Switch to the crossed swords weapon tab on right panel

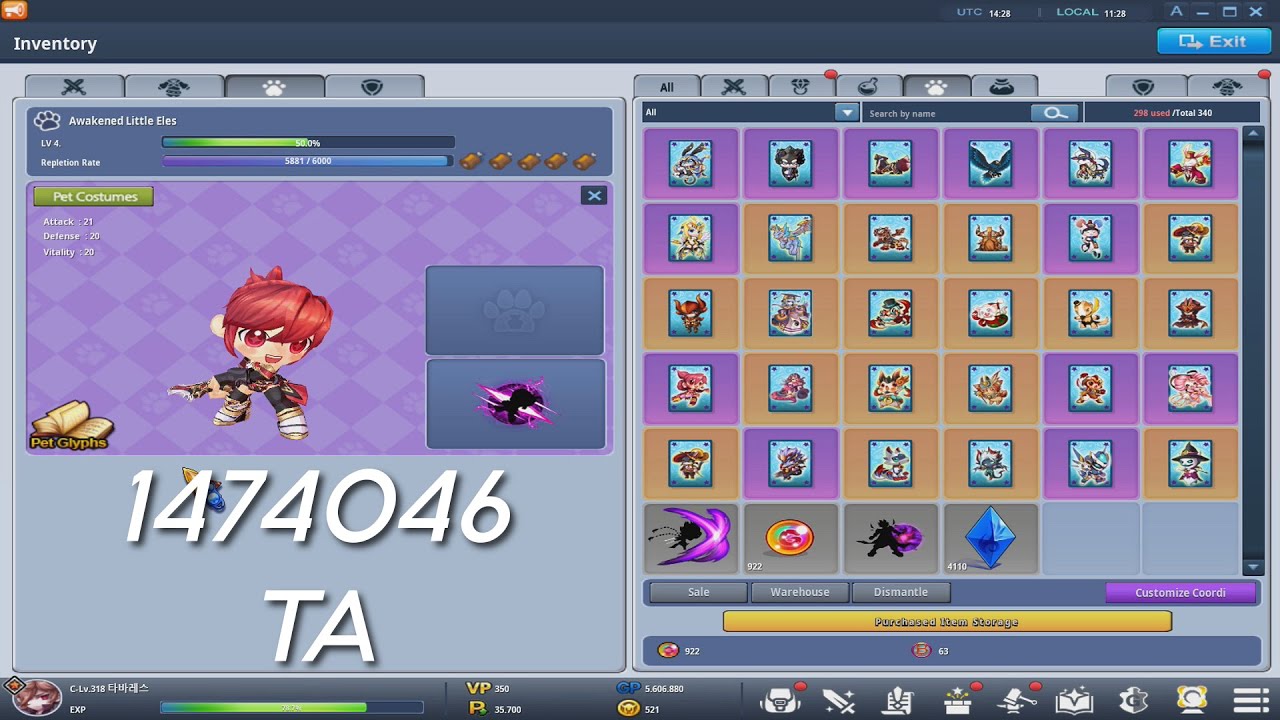tap(734, 87)
